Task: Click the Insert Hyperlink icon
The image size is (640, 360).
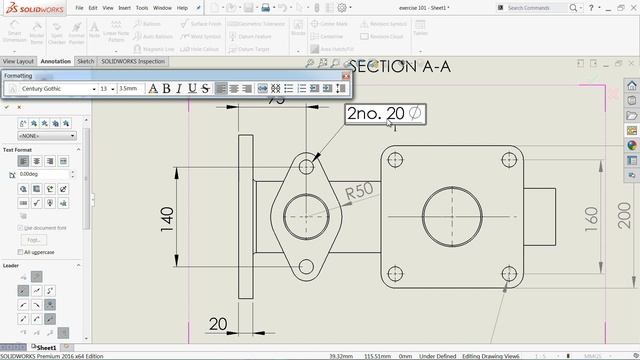Action: click(23, 189)
